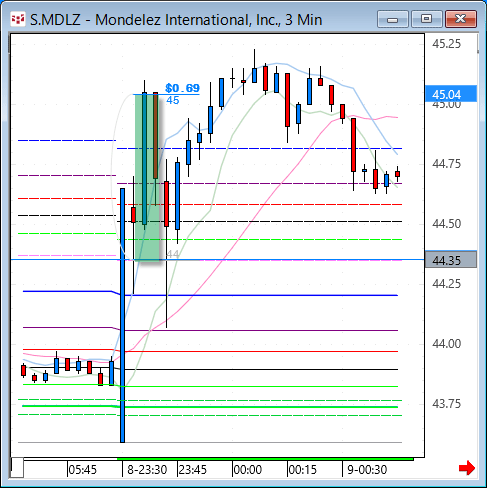Click the green shaded measurement rectangle

tap(147, 177)
